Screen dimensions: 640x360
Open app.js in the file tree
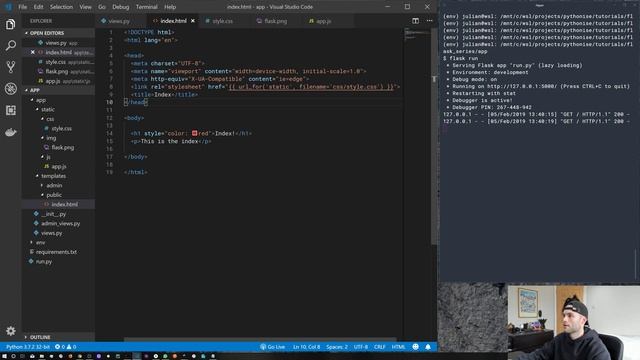tap(58, 167)
